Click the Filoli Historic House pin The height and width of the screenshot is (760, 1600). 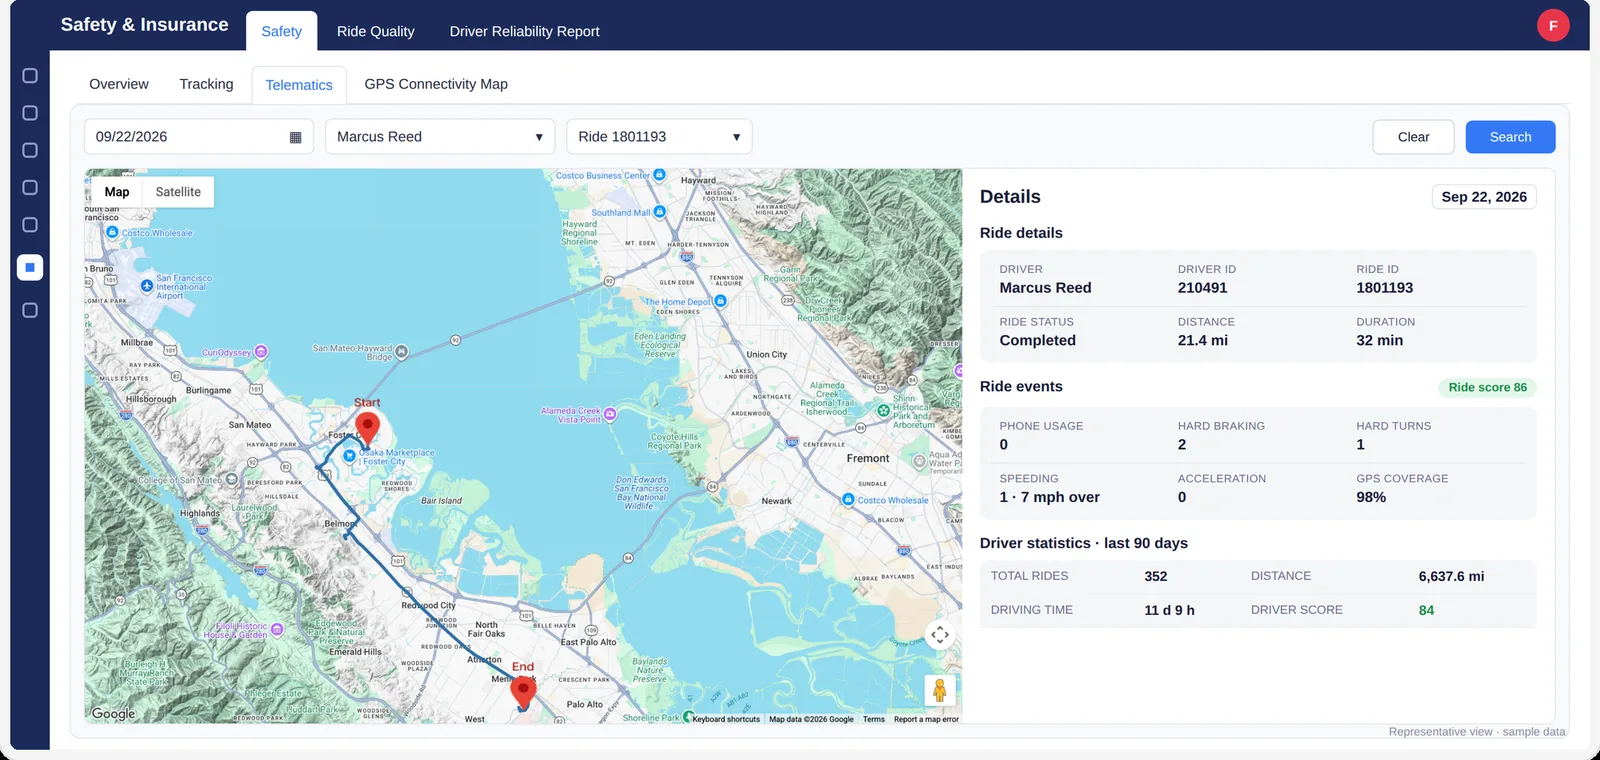[277, 630]
